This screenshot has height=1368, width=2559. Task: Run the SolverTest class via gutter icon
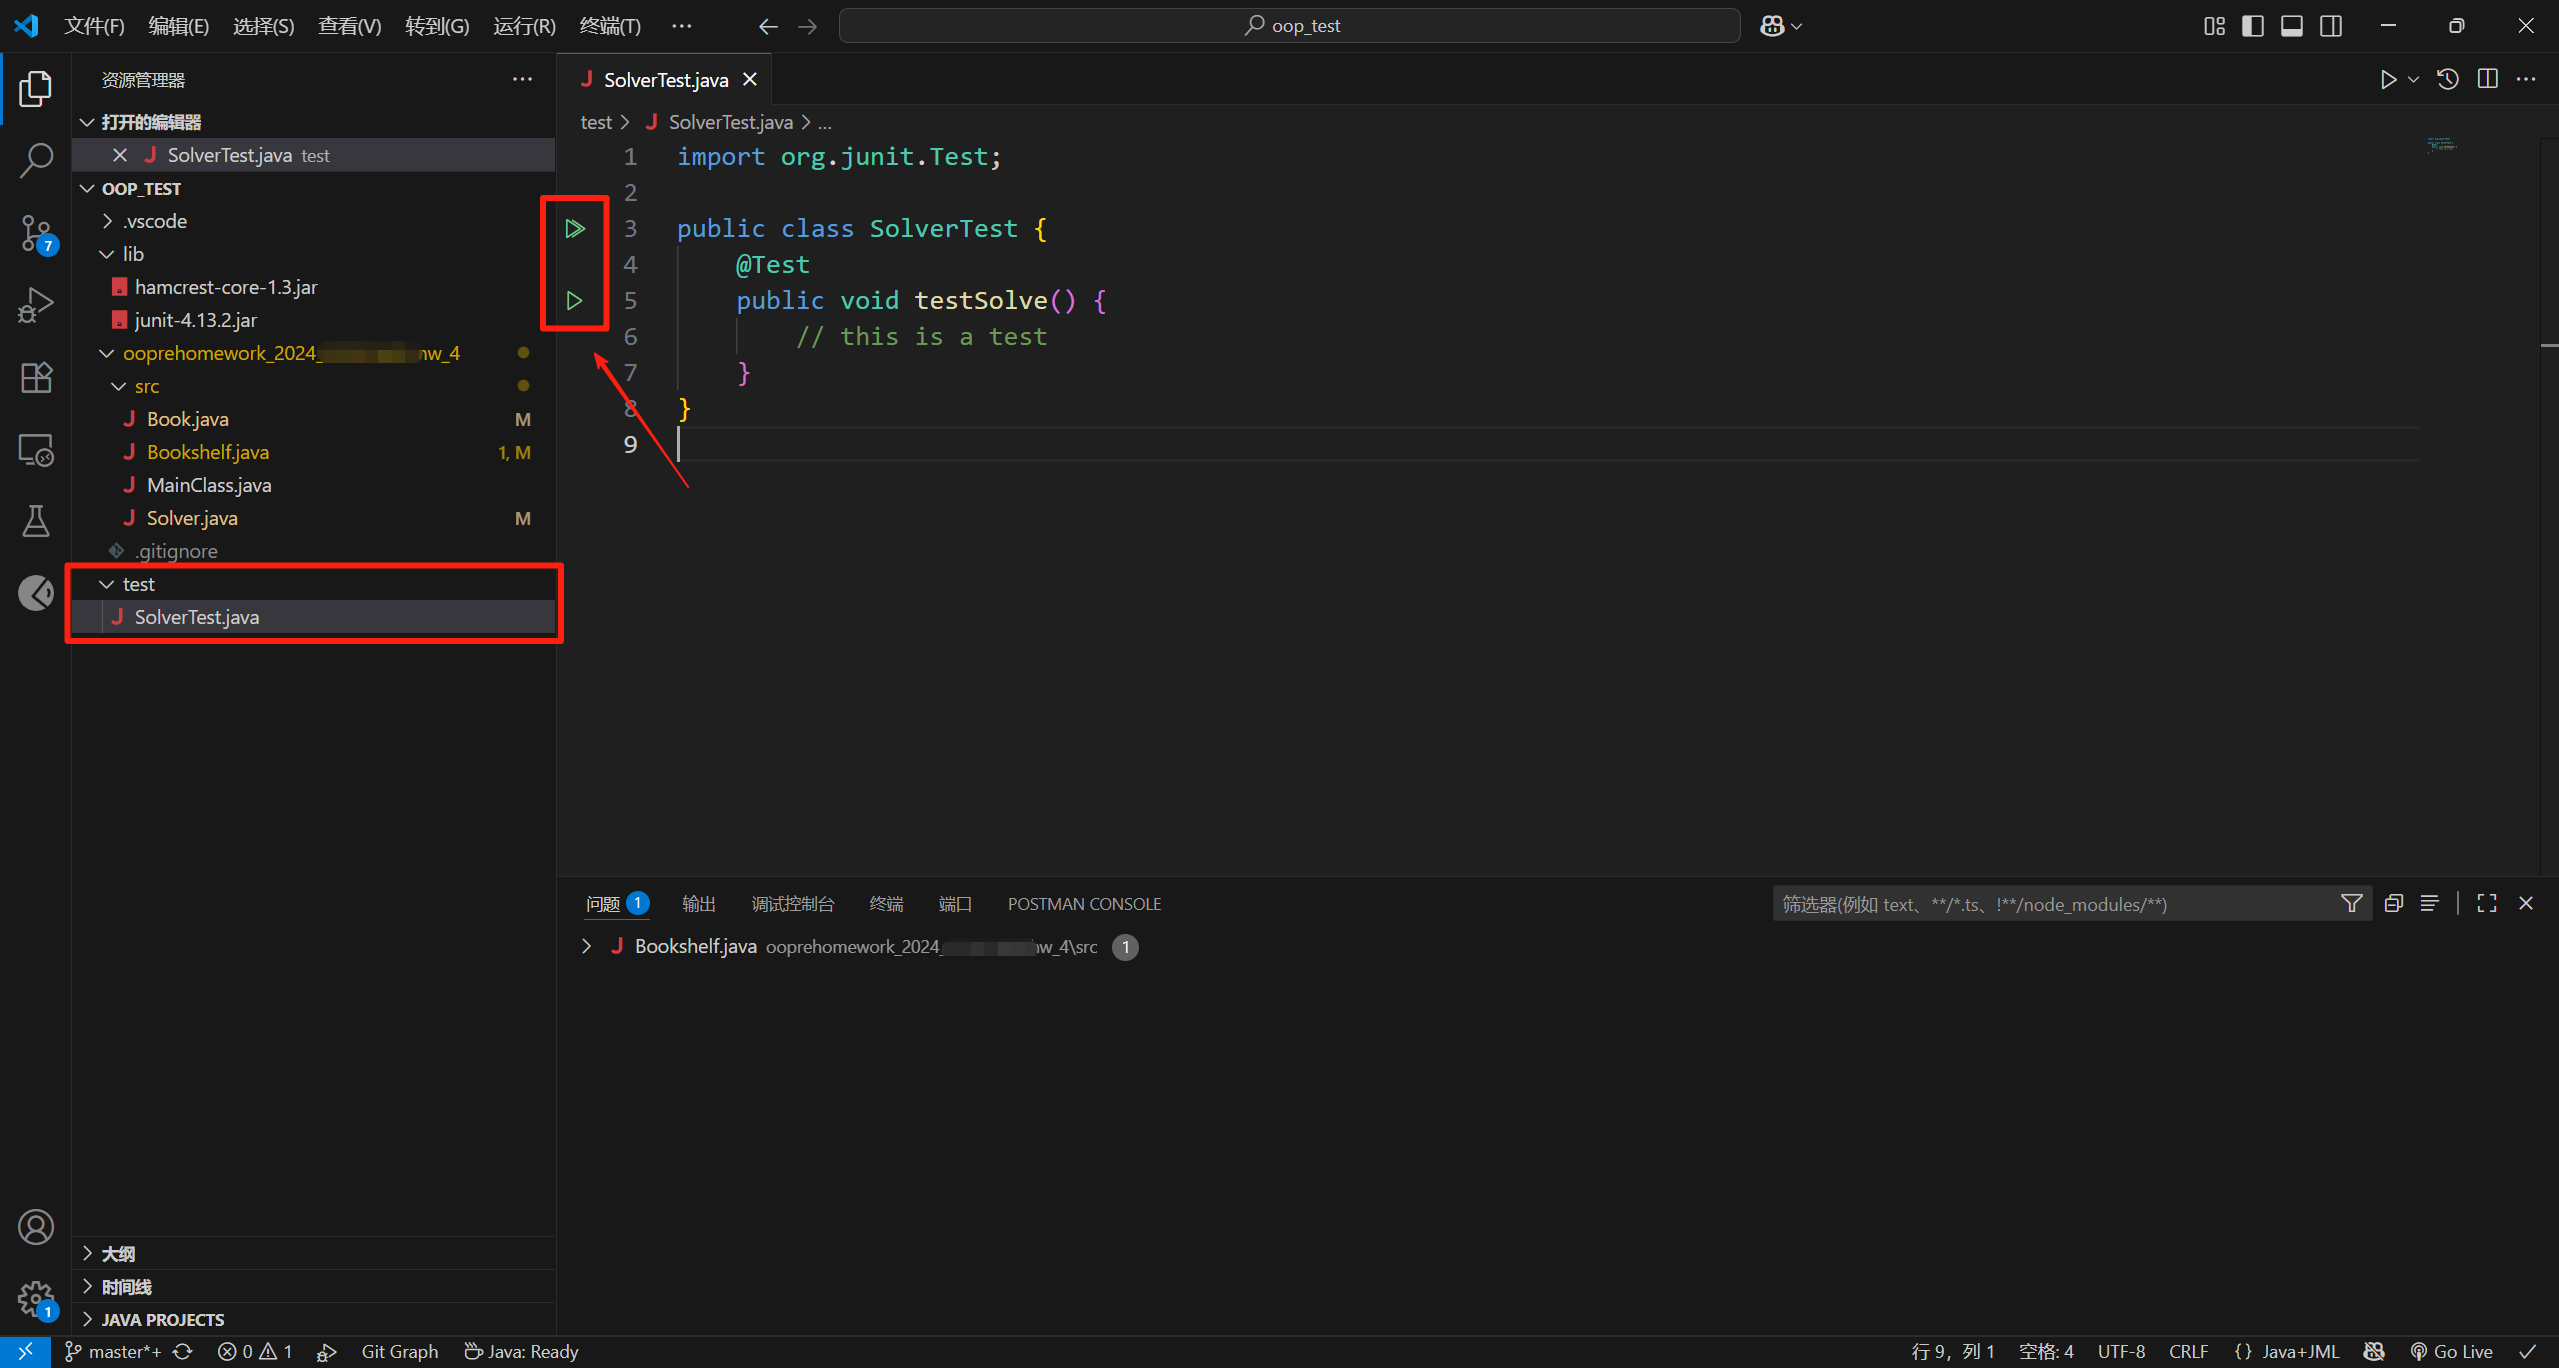(574, 229)
